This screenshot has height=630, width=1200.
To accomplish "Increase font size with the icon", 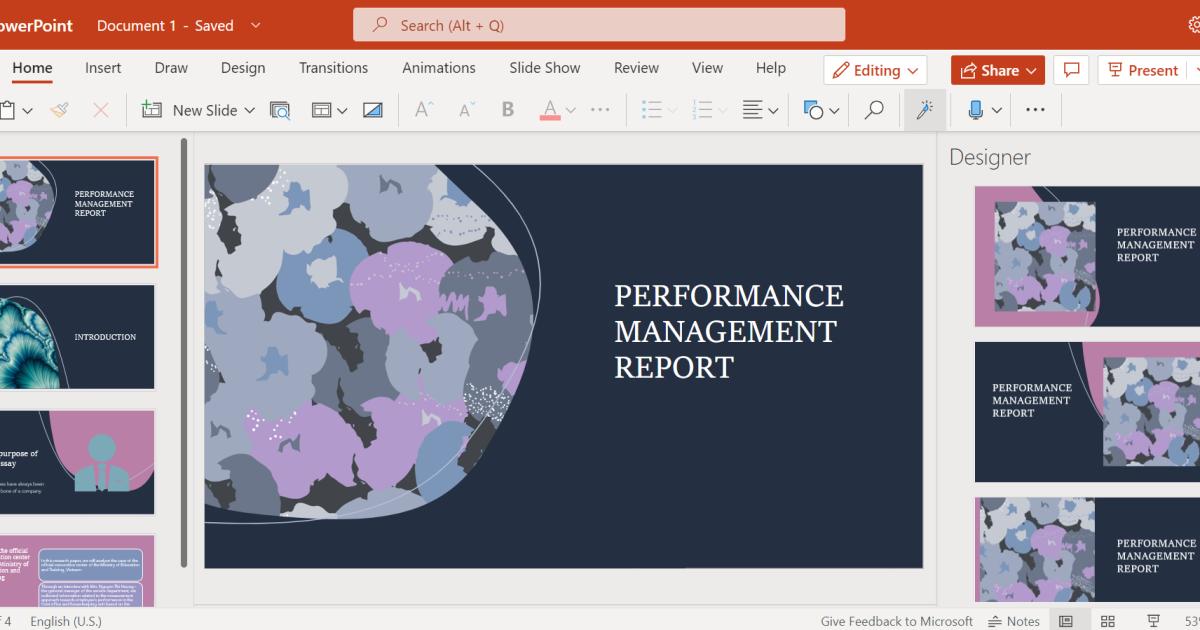I will coord(422,109).
